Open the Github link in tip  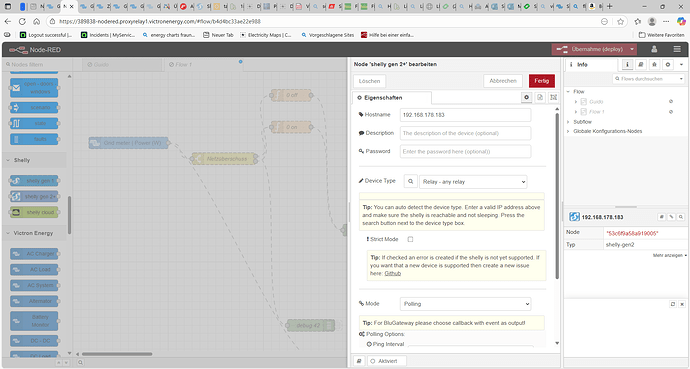(393, 273)
